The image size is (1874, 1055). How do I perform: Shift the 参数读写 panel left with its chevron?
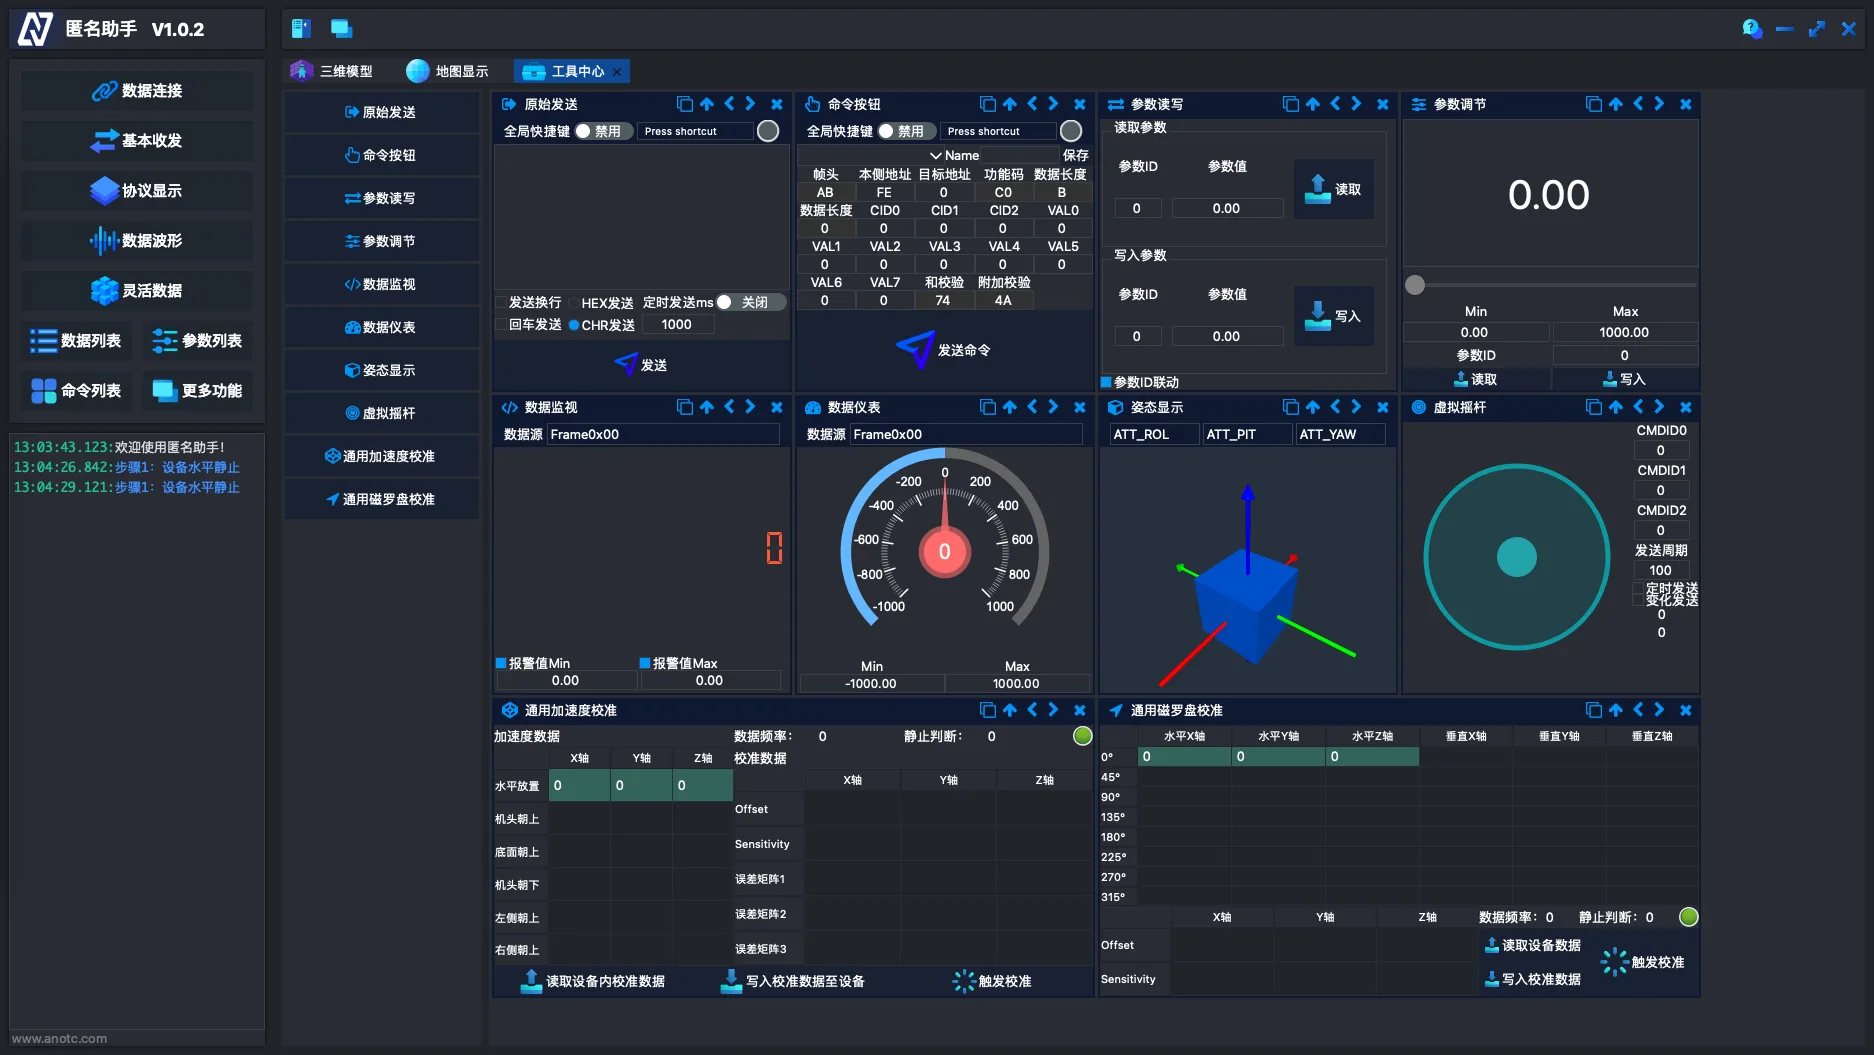click(1335, 104)
